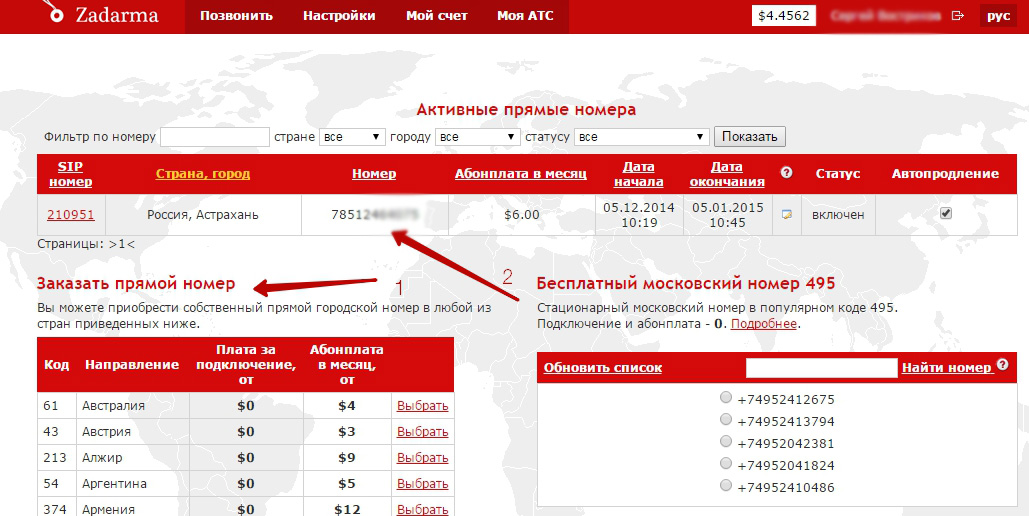Select radio button for +74952041824

pos(725,463)
